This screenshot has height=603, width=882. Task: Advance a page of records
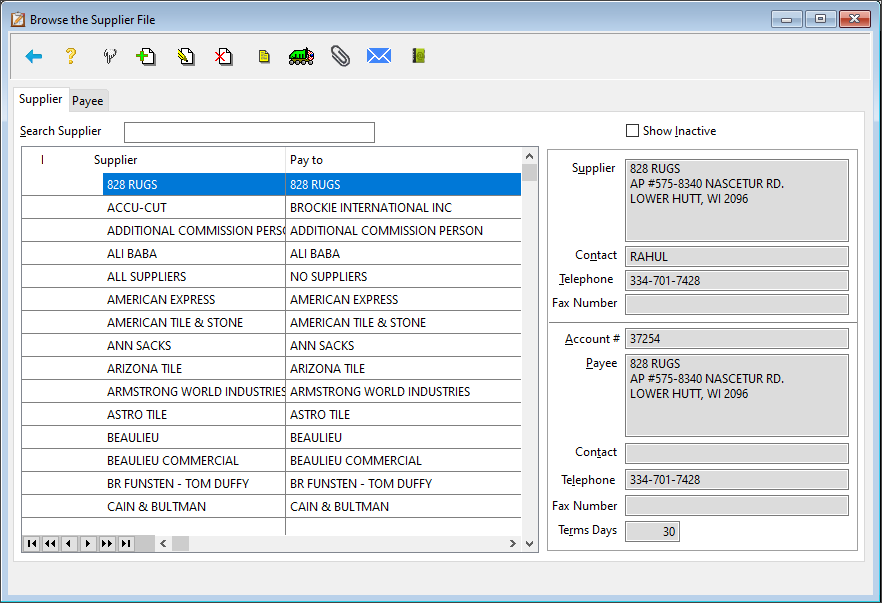point(107,543)
